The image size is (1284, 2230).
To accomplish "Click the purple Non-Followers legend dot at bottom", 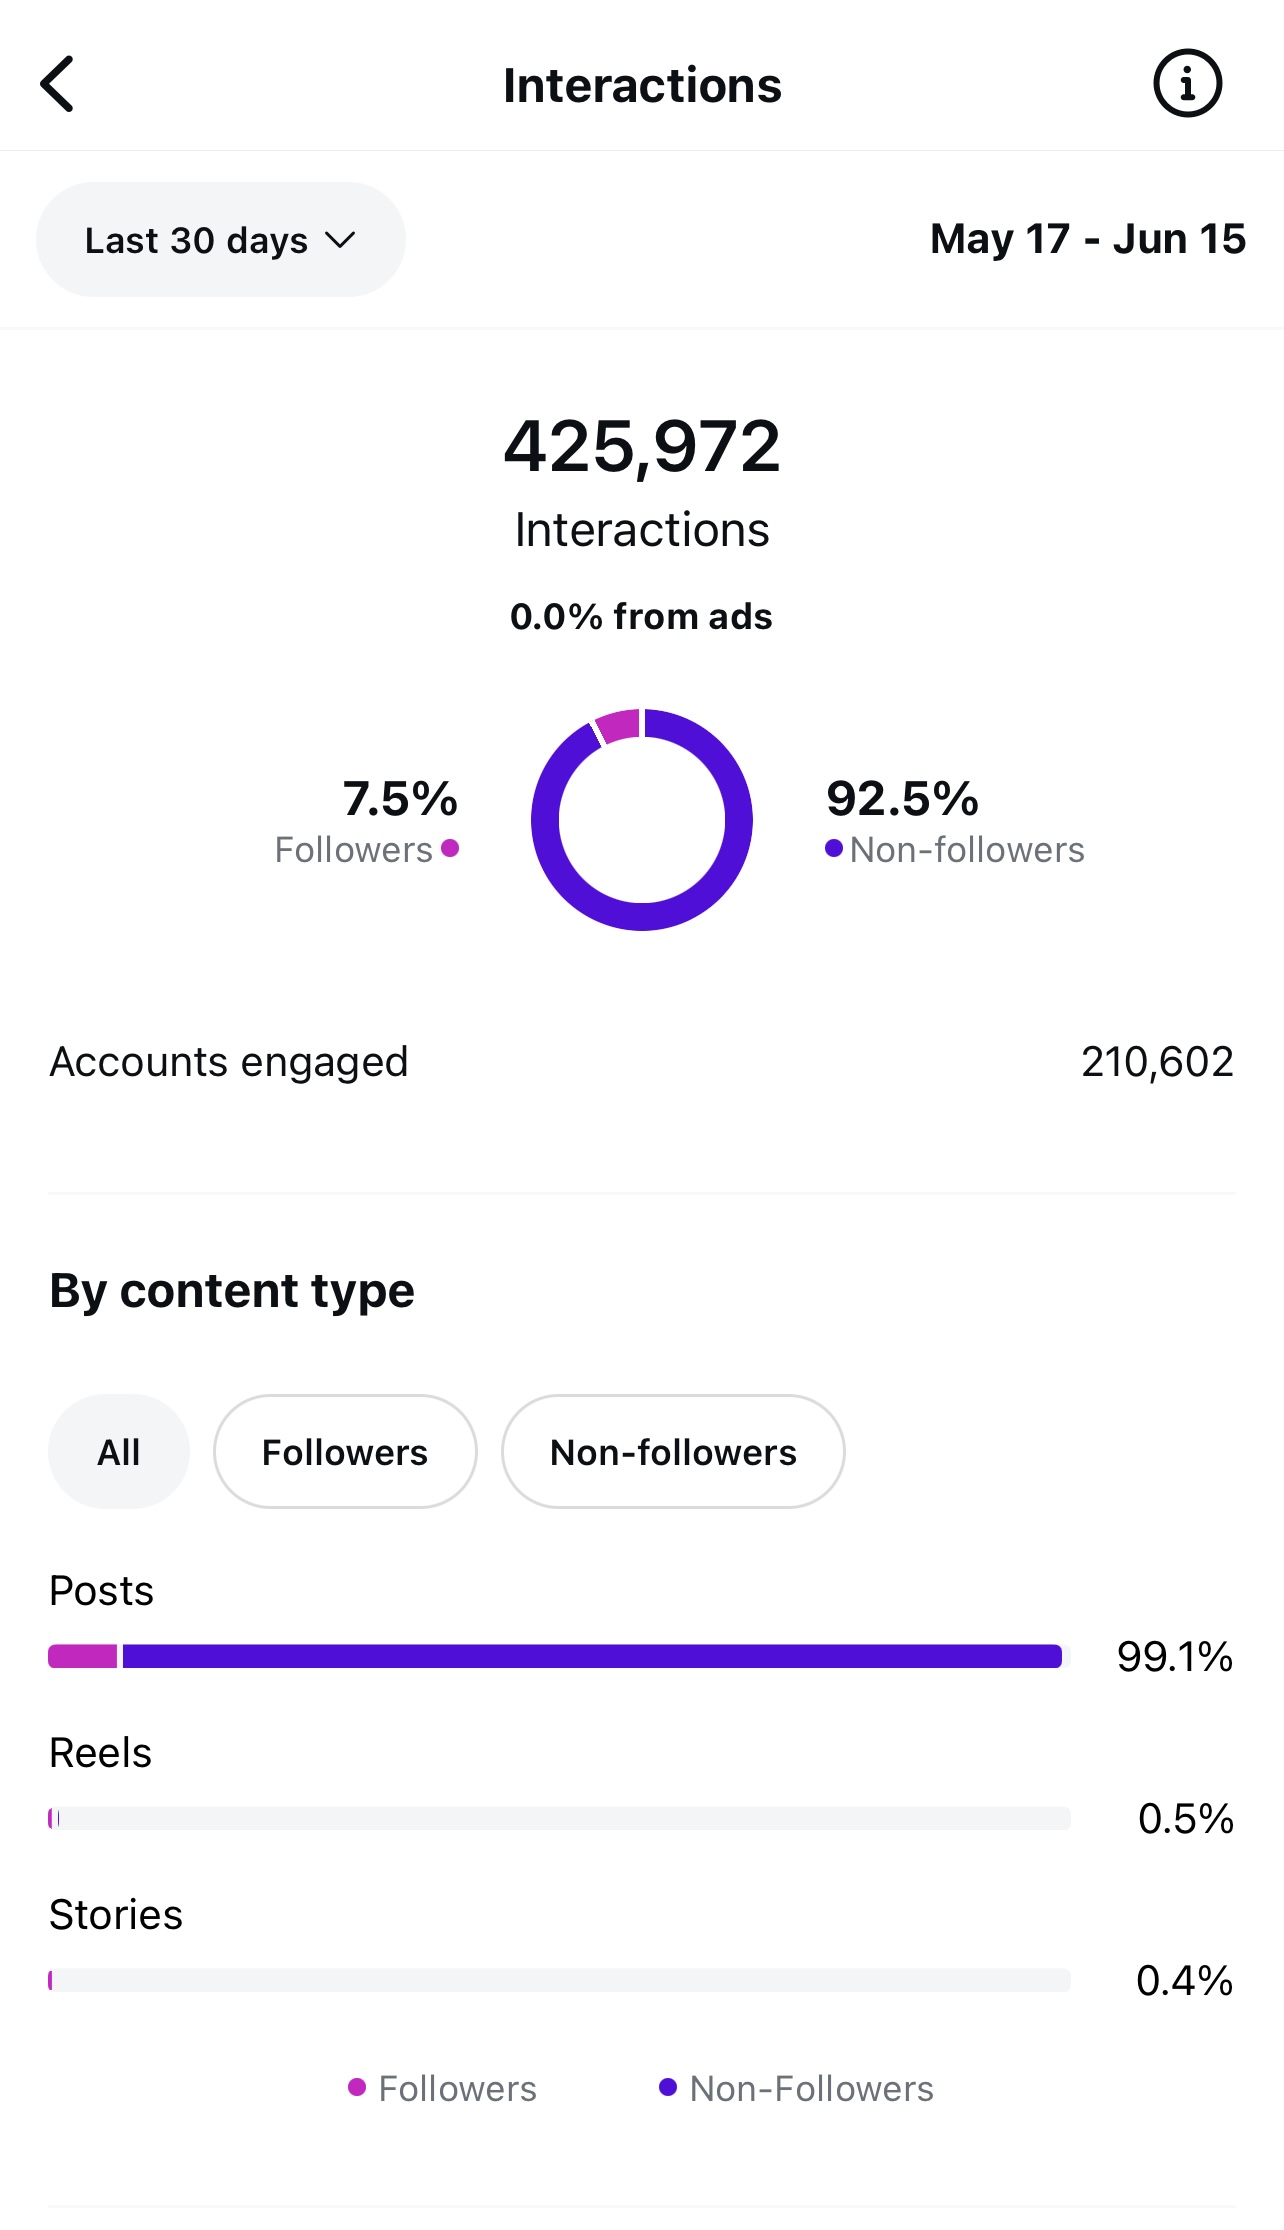I will pos(668,2087).
